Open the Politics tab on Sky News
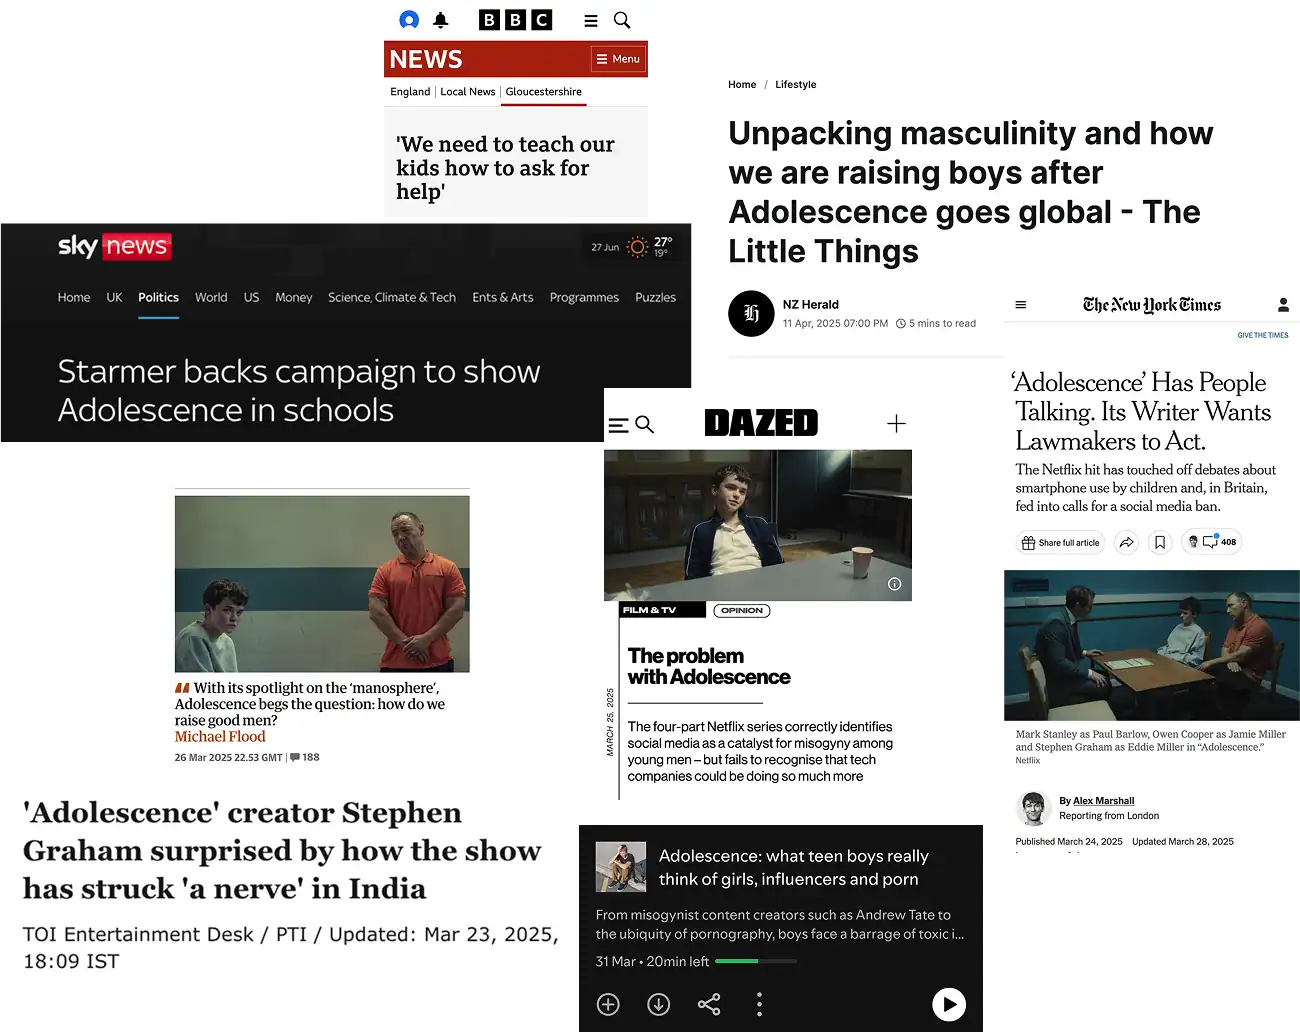Image resolution: width=1300 pixels, height=1032 pixels. pos(158,297)
